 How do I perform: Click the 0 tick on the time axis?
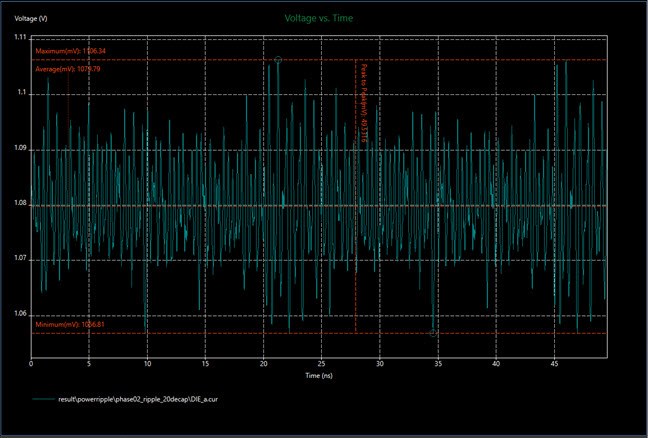click(31, 364)
